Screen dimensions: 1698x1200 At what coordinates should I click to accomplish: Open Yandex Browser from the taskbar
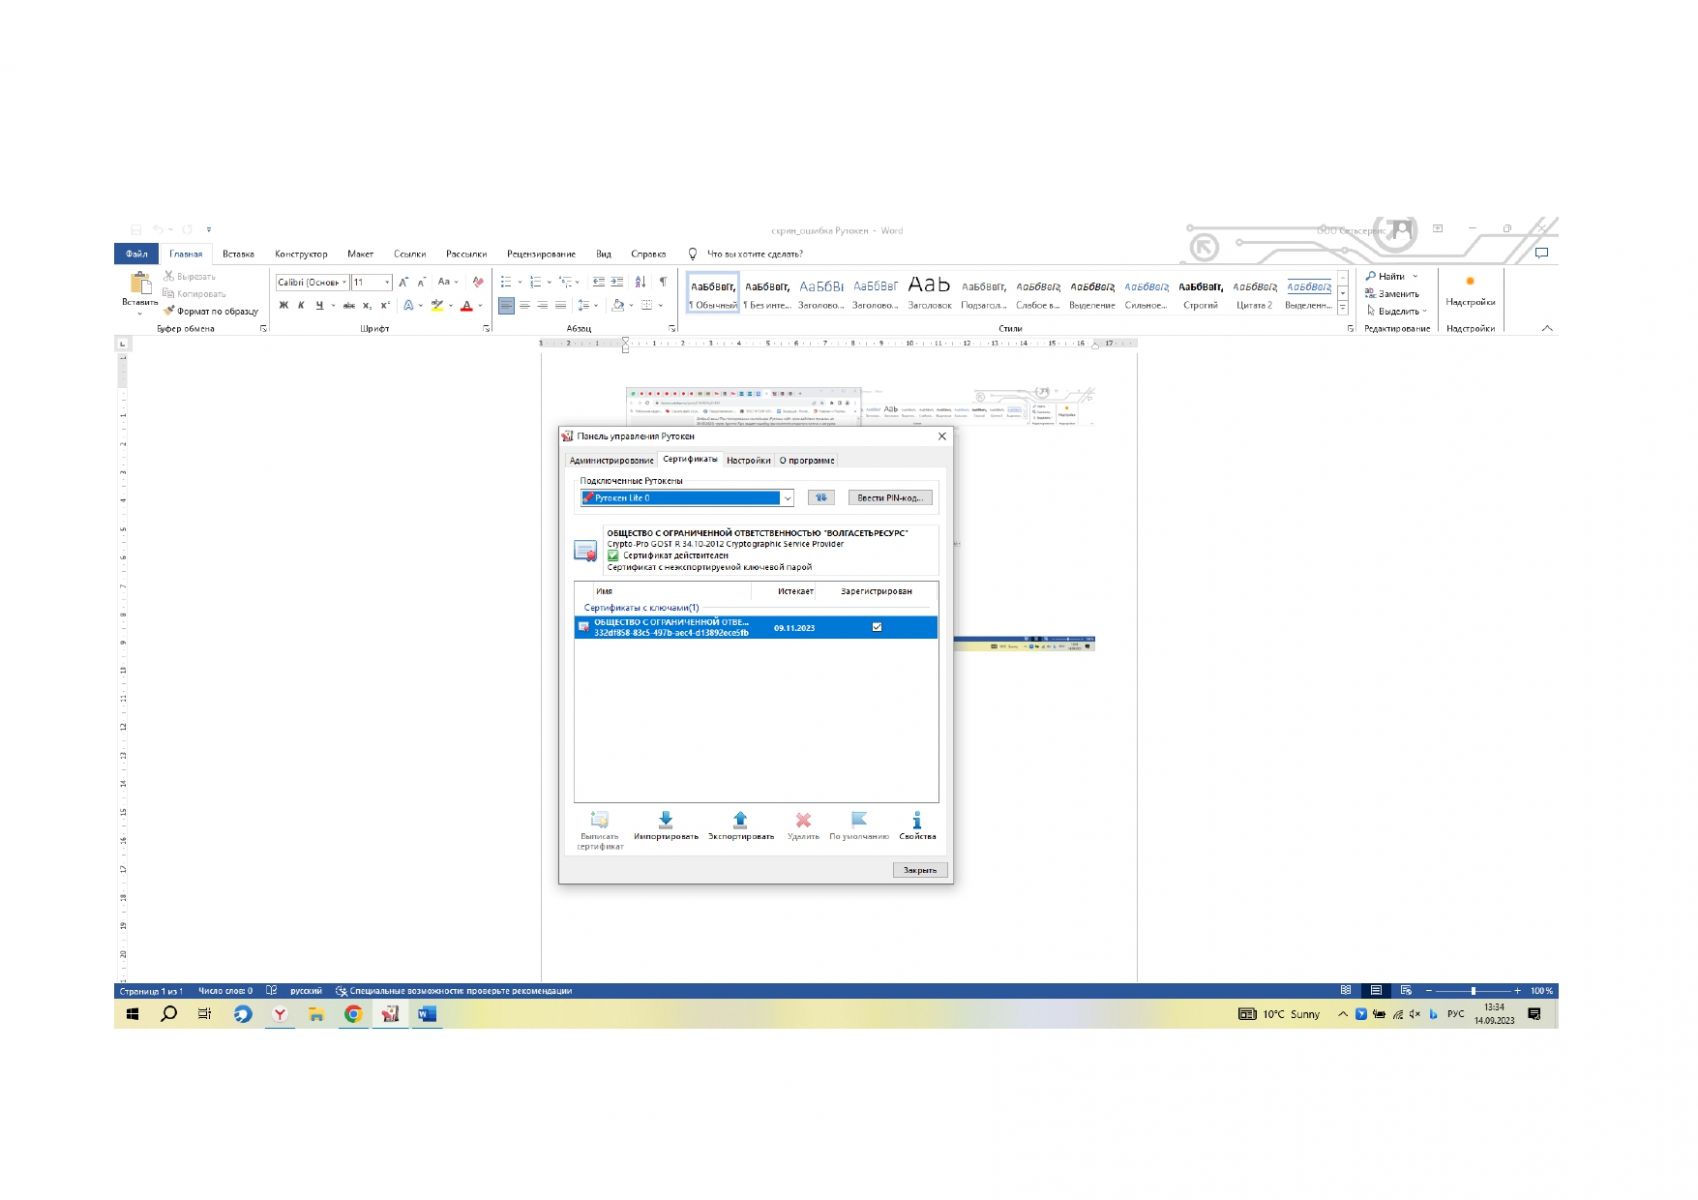click(x=279, y=1014)
